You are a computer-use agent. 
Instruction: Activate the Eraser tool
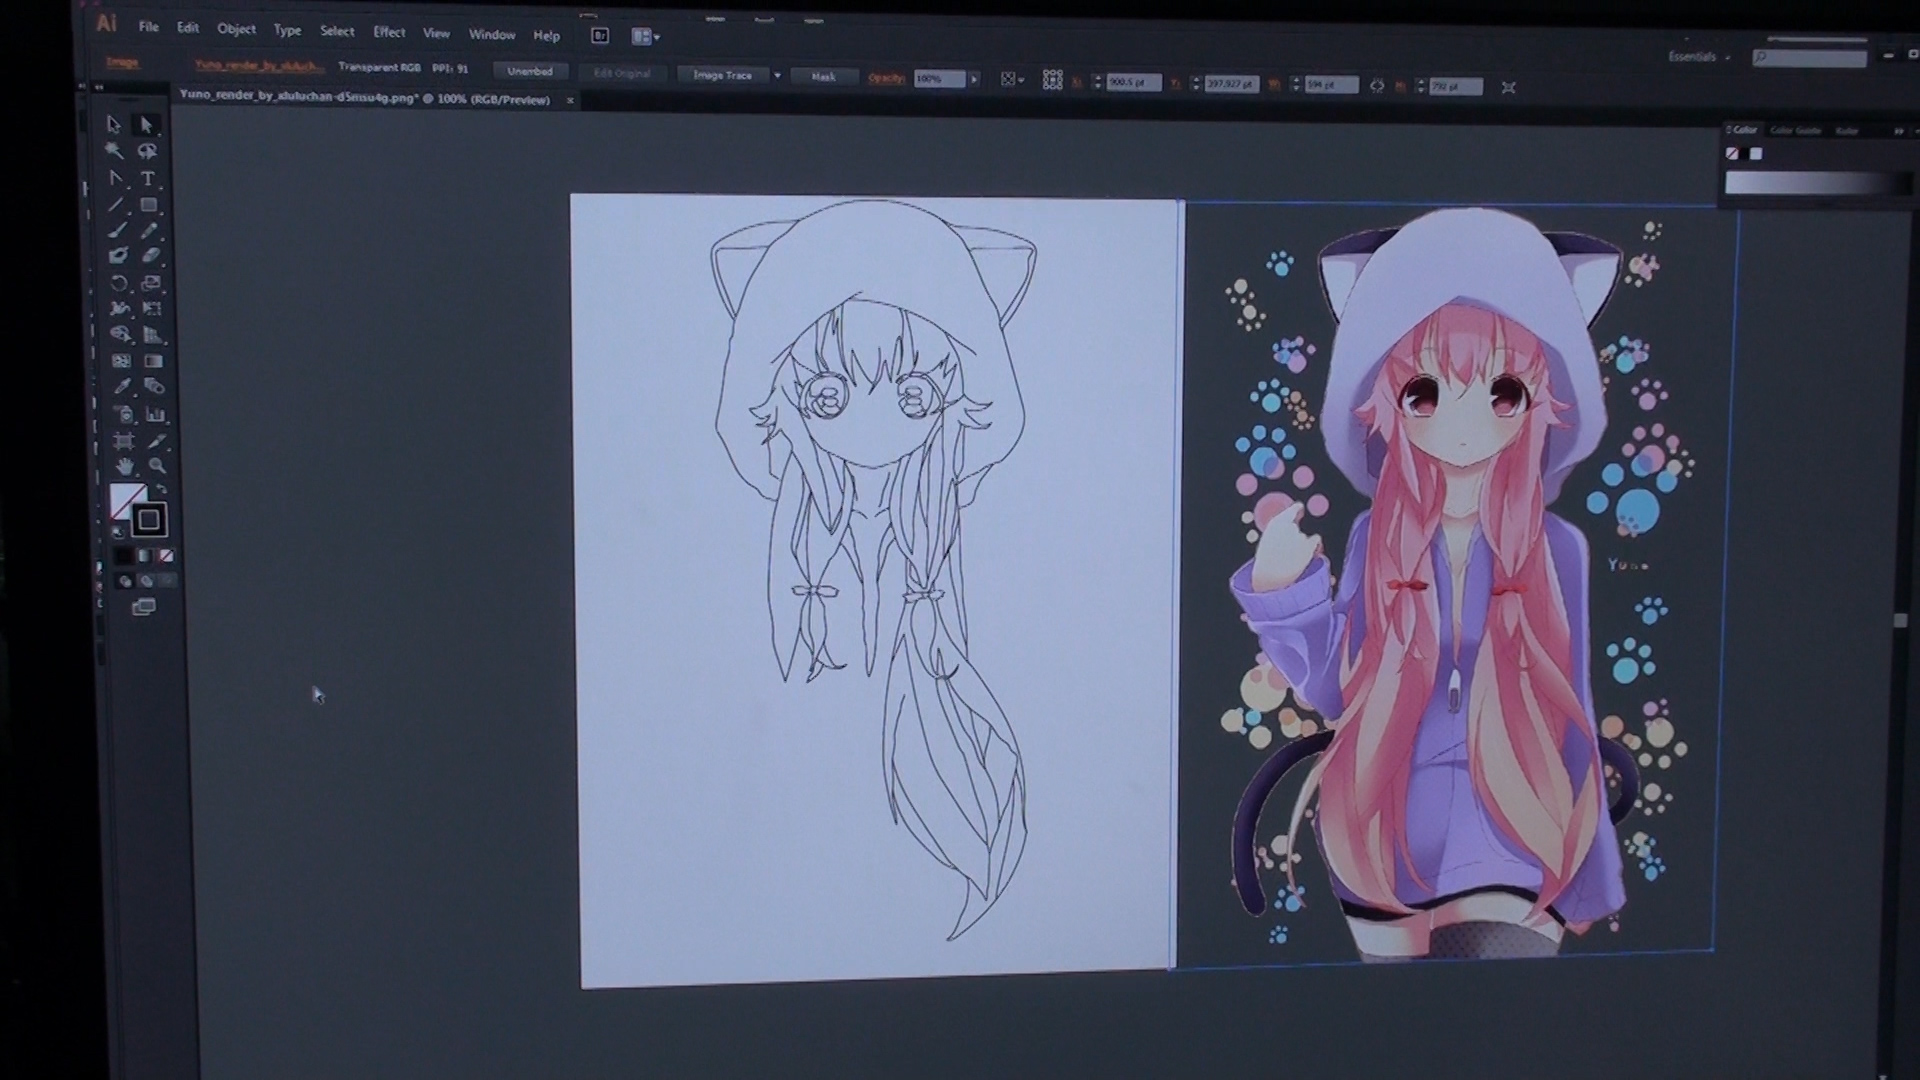(x=151, y=256)
